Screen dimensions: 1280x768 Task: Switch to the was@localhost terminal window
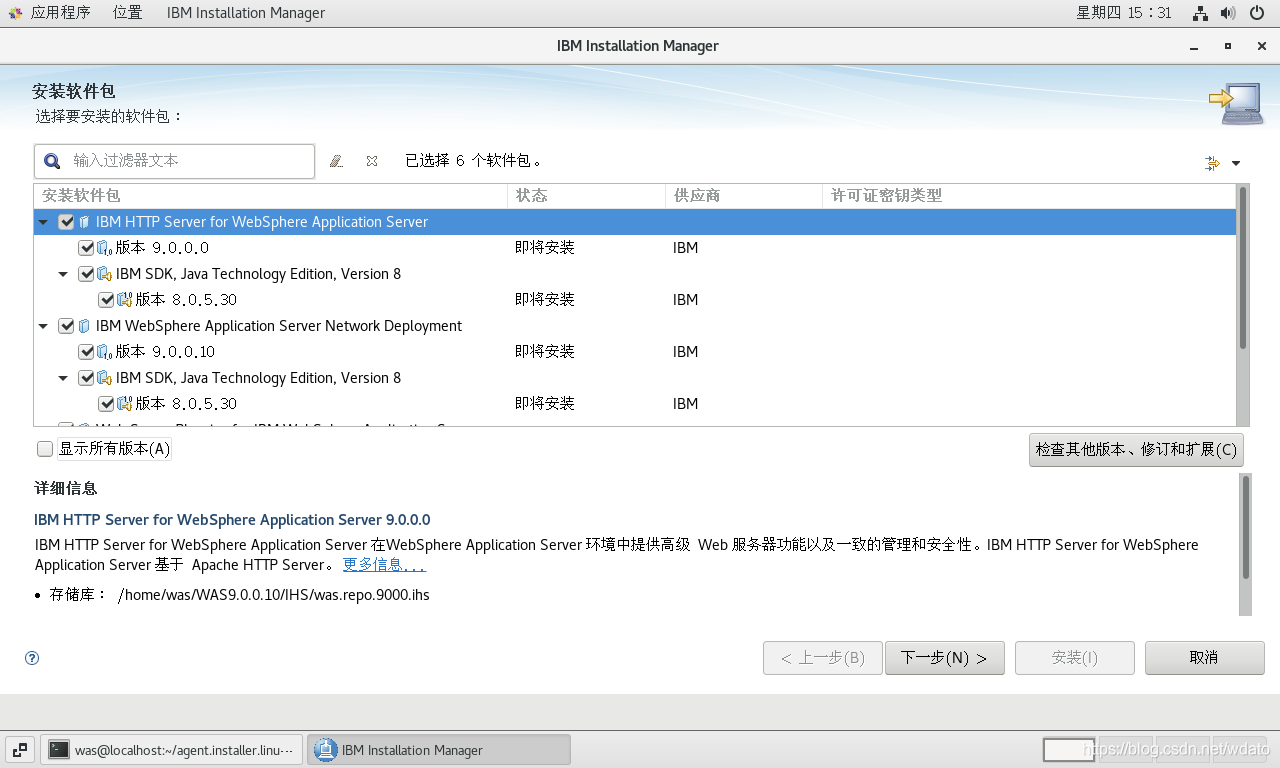[x=171, y=750]
